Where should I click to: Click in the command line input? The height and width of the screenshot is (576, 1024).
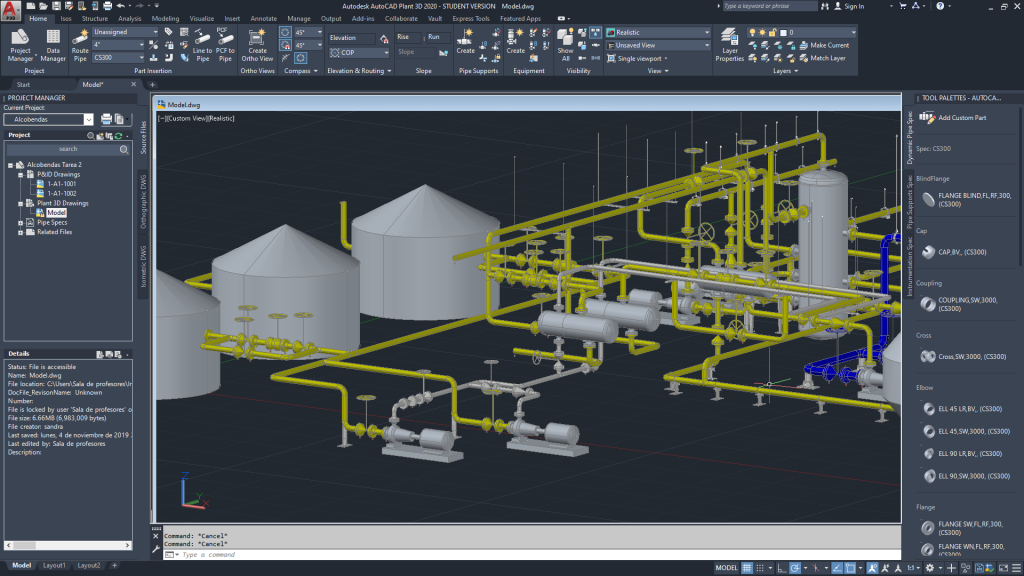[x=529, y=554]
